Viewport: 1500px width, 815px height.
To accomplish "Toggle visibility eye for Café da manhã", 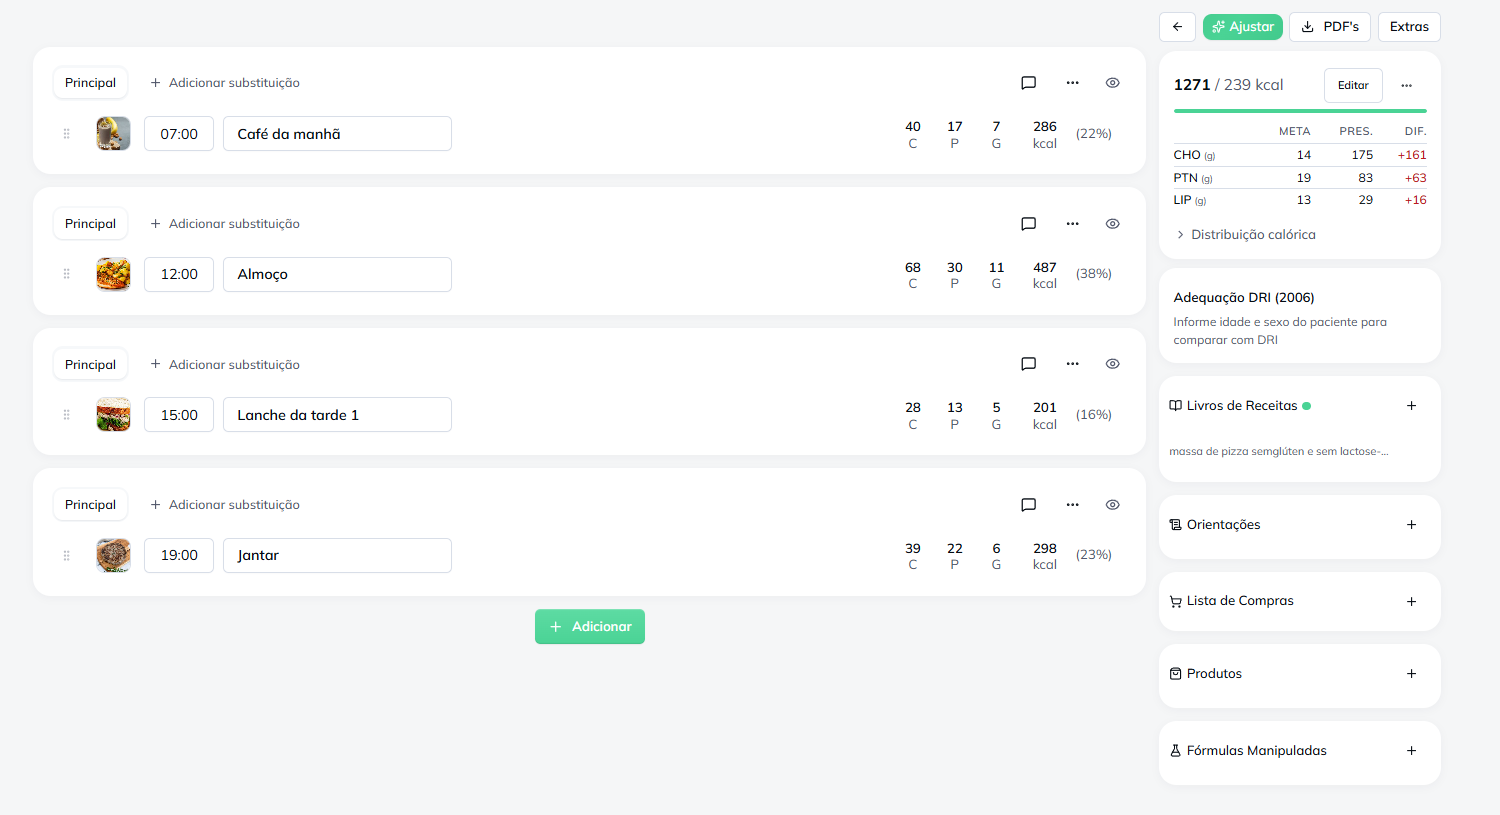I will (1112, 83).
